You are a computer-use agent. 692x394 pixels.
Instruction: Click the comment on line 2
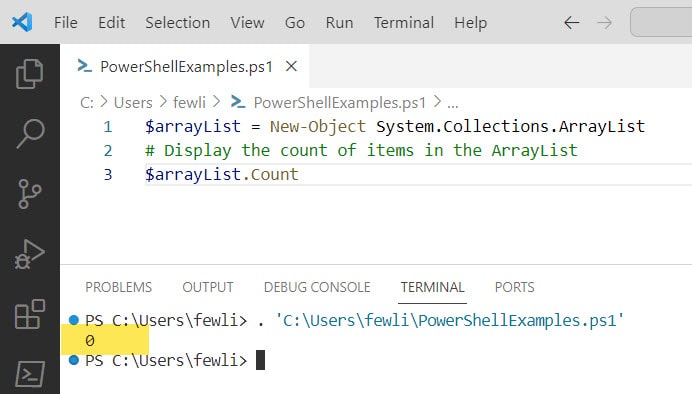(x=361, y=150)
